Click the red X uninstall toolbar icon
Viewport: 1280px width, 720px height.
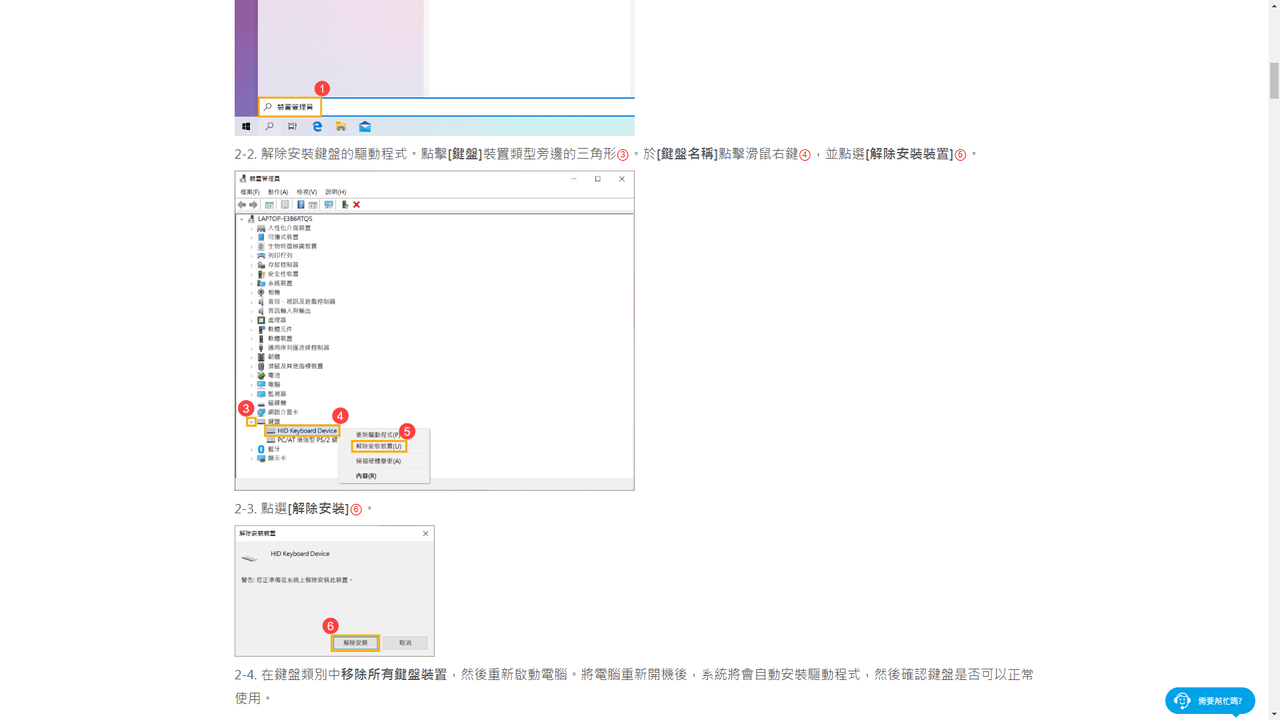click(357, 205)
